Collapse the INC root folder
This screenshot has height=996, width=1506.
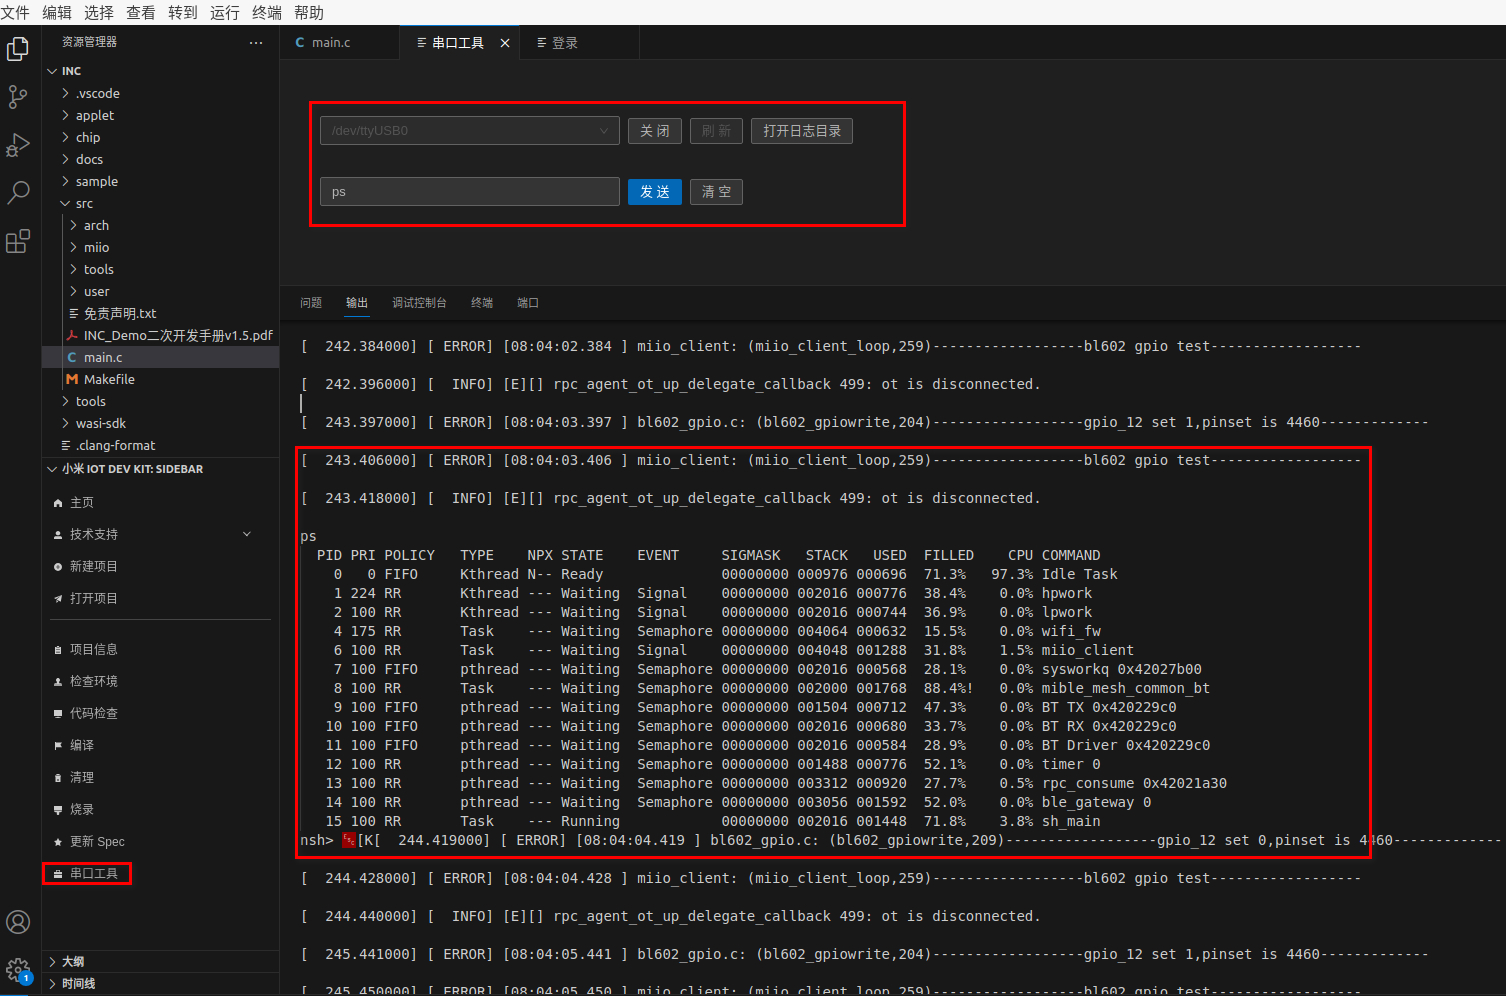pyautogui.click(x=52, y=71)
